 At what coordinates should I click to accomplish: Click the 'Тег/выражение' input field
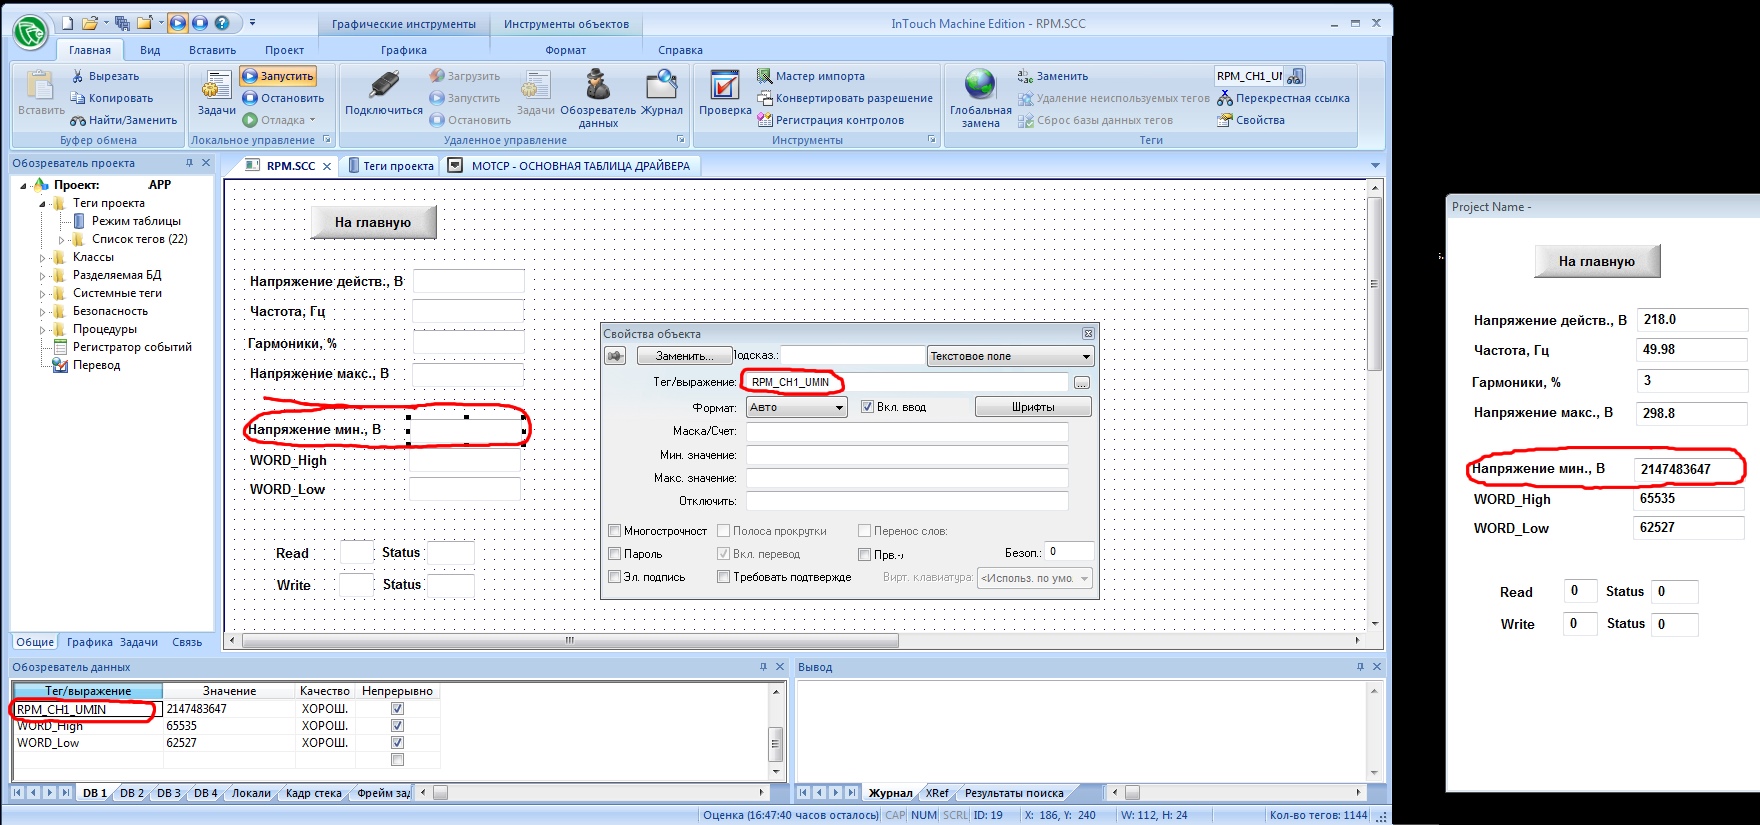point(907,382)
